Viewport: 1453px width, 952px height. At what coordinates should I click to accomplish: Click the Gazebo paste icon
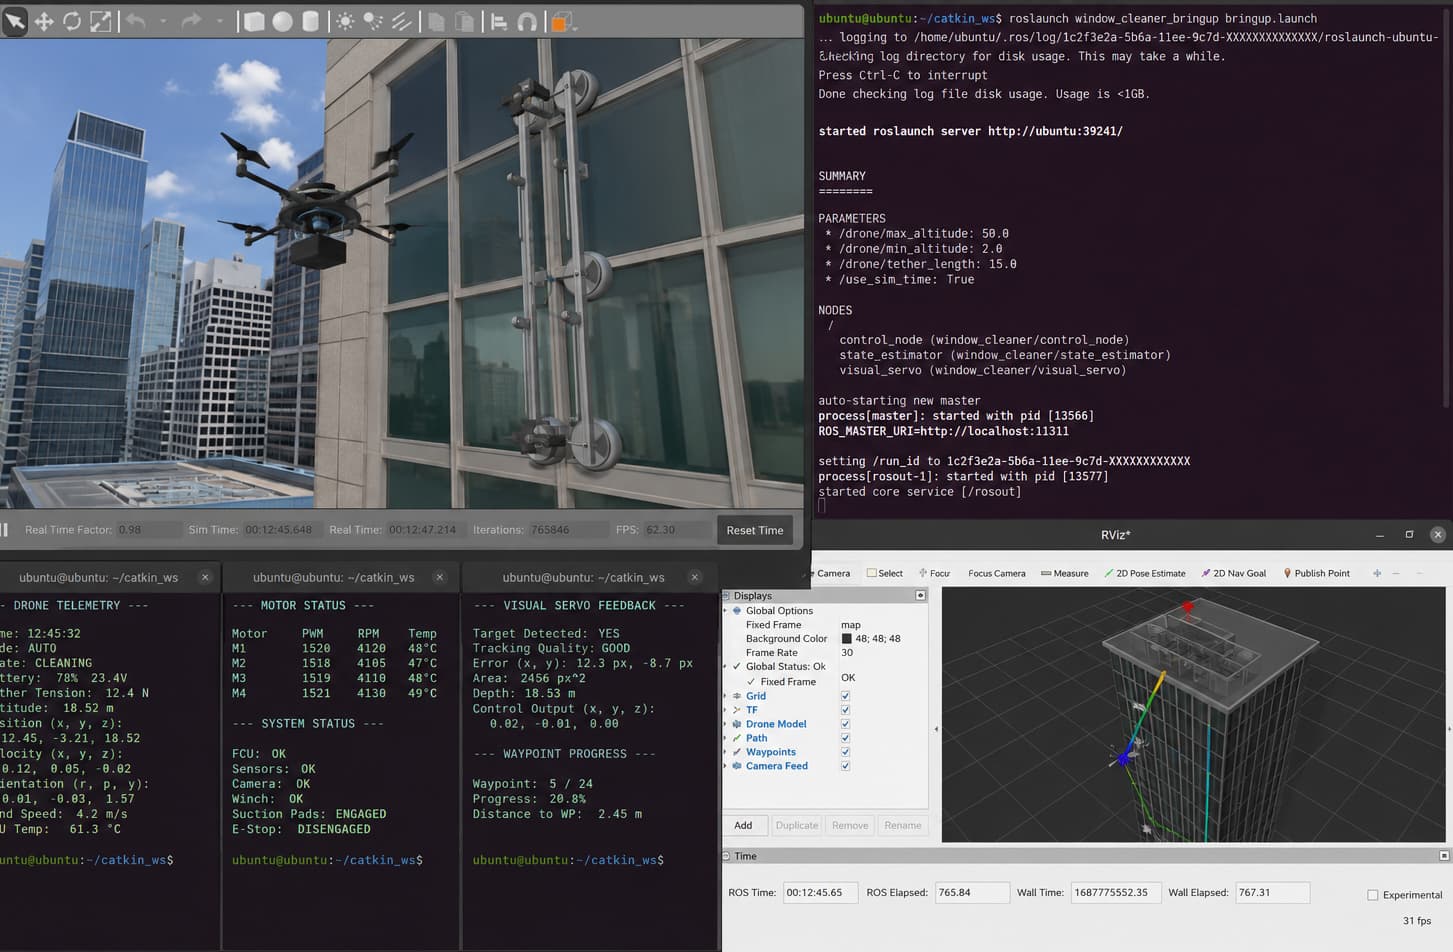[464, 21]
